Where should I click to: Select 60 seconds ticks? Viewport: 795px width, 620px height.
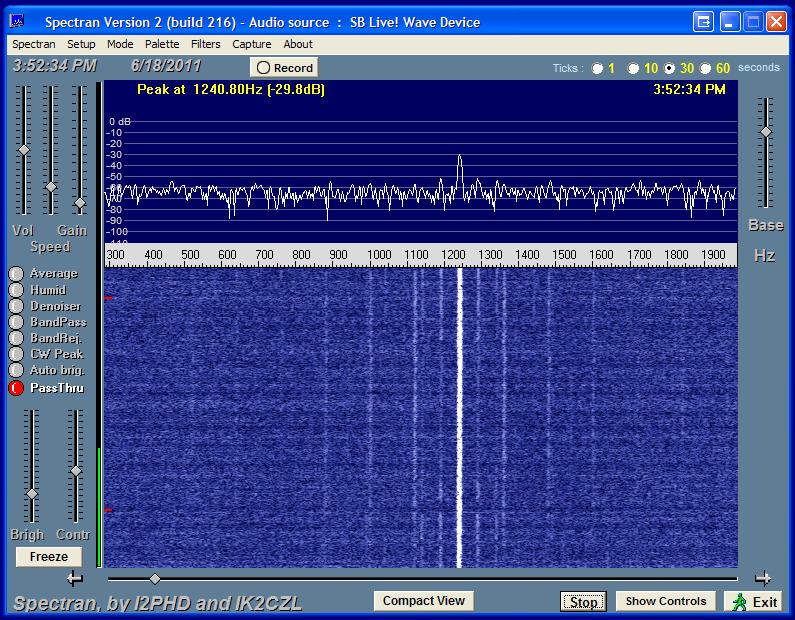point(705,68)
